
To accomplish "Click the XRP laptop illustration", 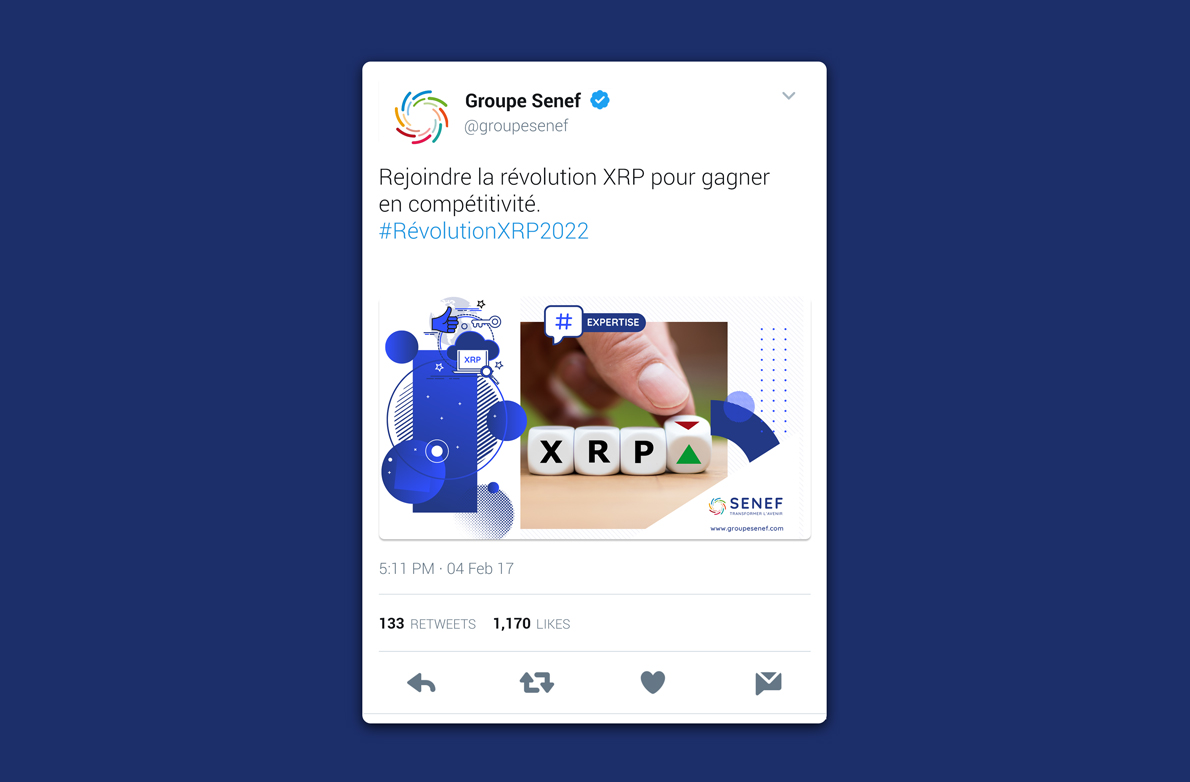I will (x=473, y=360).
